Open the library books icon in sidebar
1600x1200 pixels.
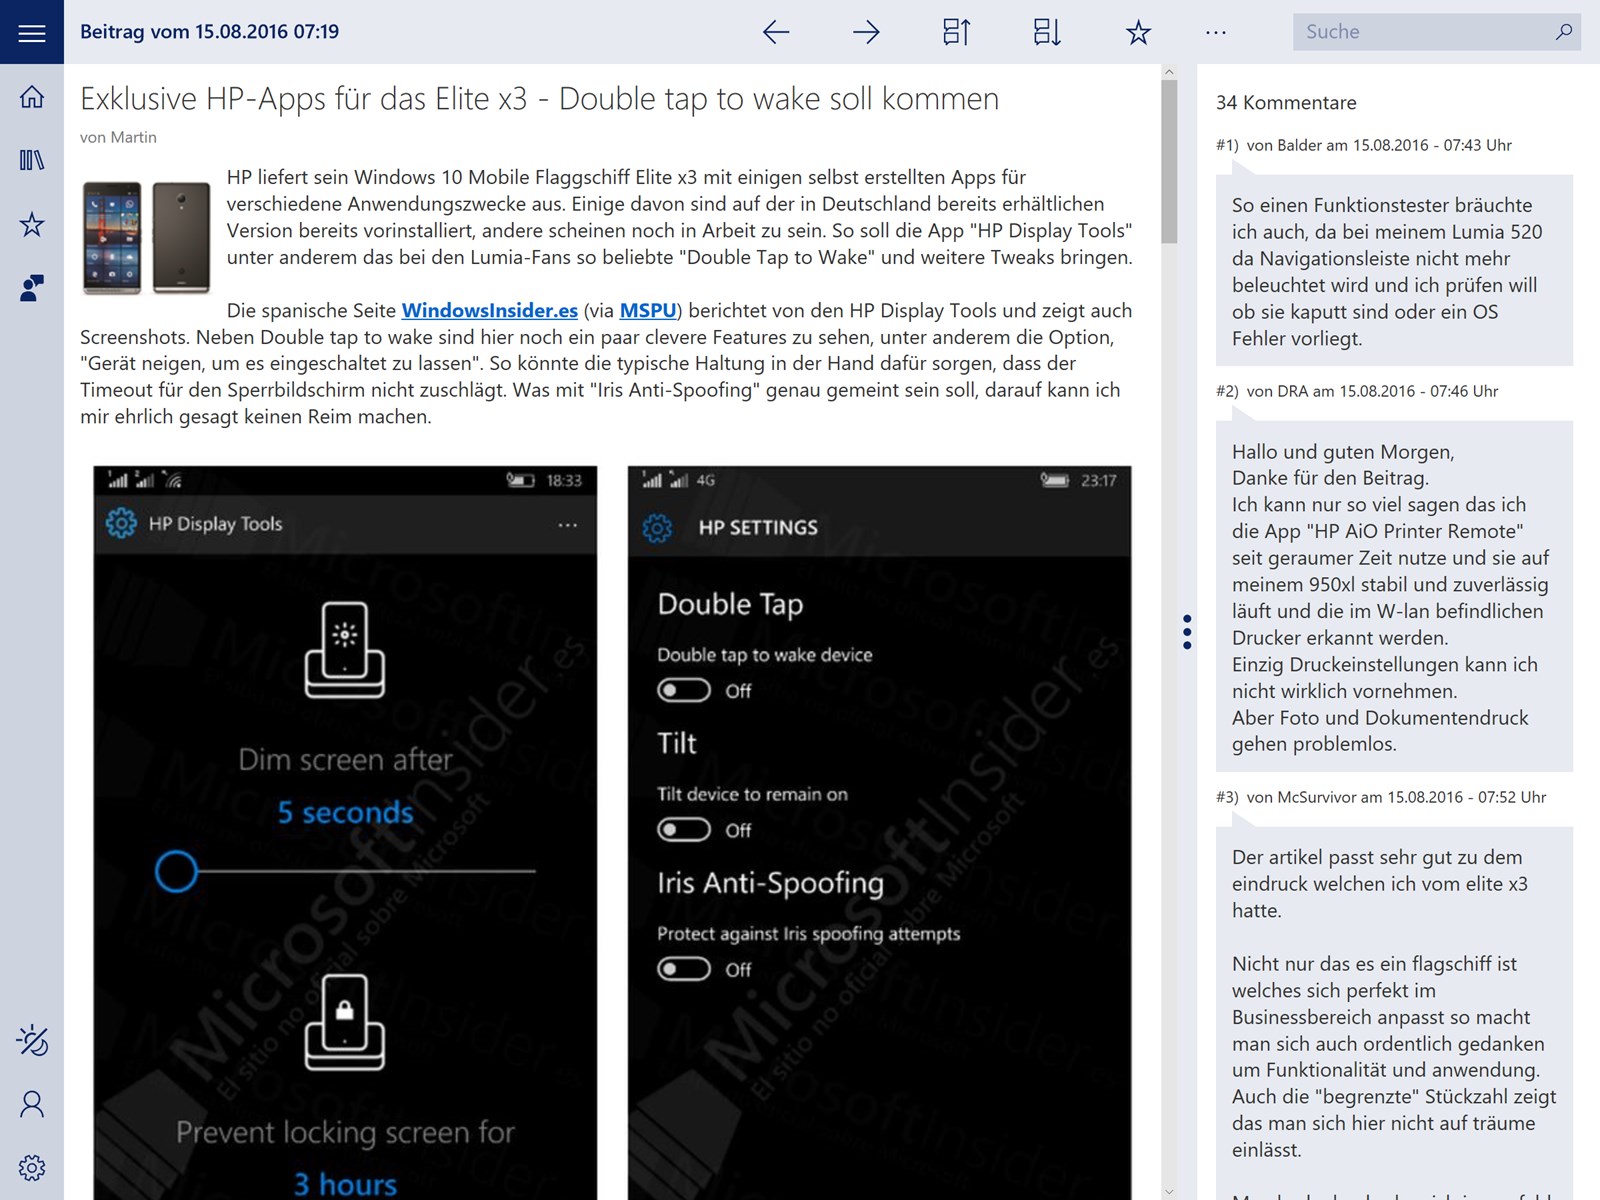pos(32,160)
